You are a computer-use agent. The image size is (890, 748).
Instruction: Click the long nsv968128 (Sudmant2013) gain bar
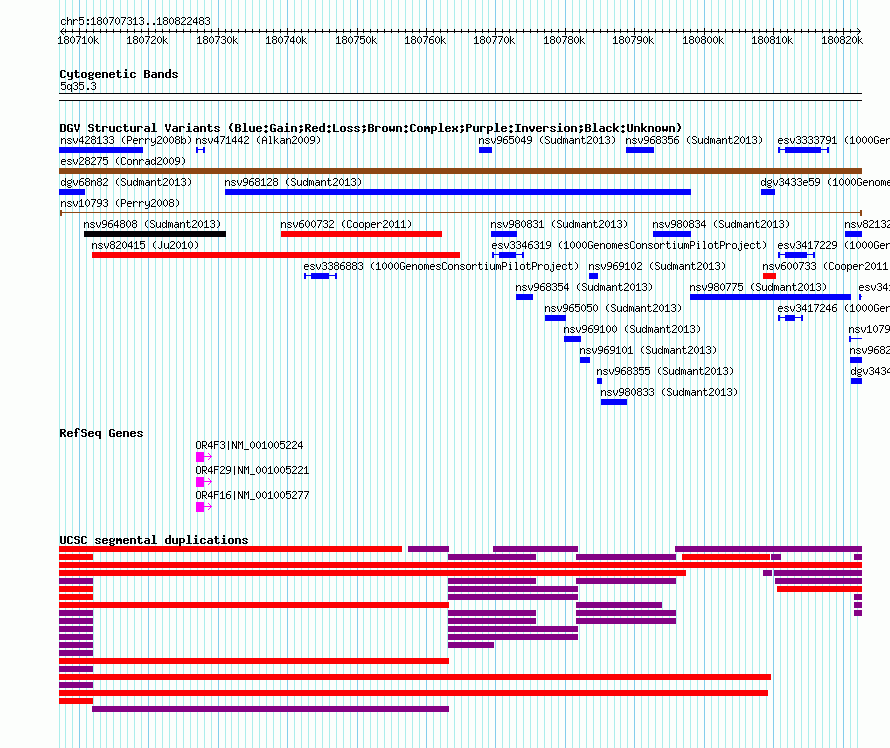tap(457, 192)
